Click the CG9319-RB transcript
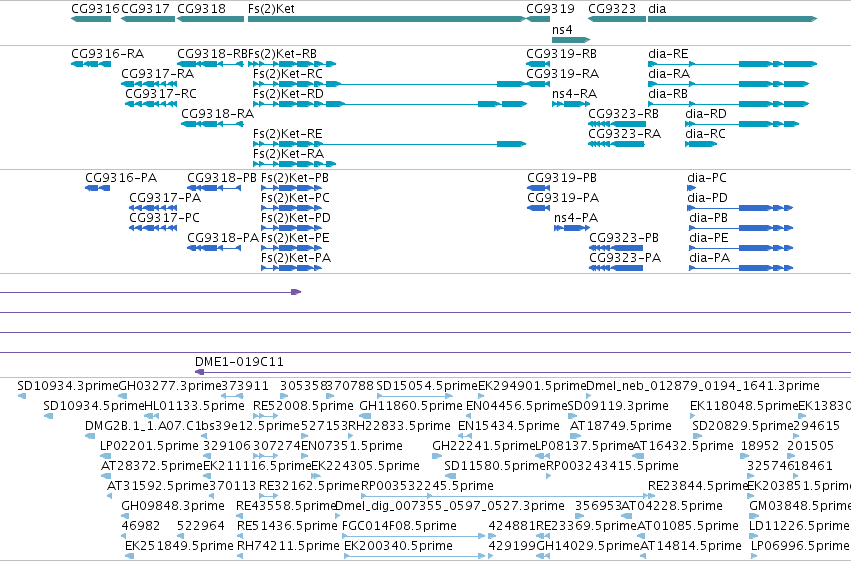Viewport: 851px width, 561px height. (538, 64)
